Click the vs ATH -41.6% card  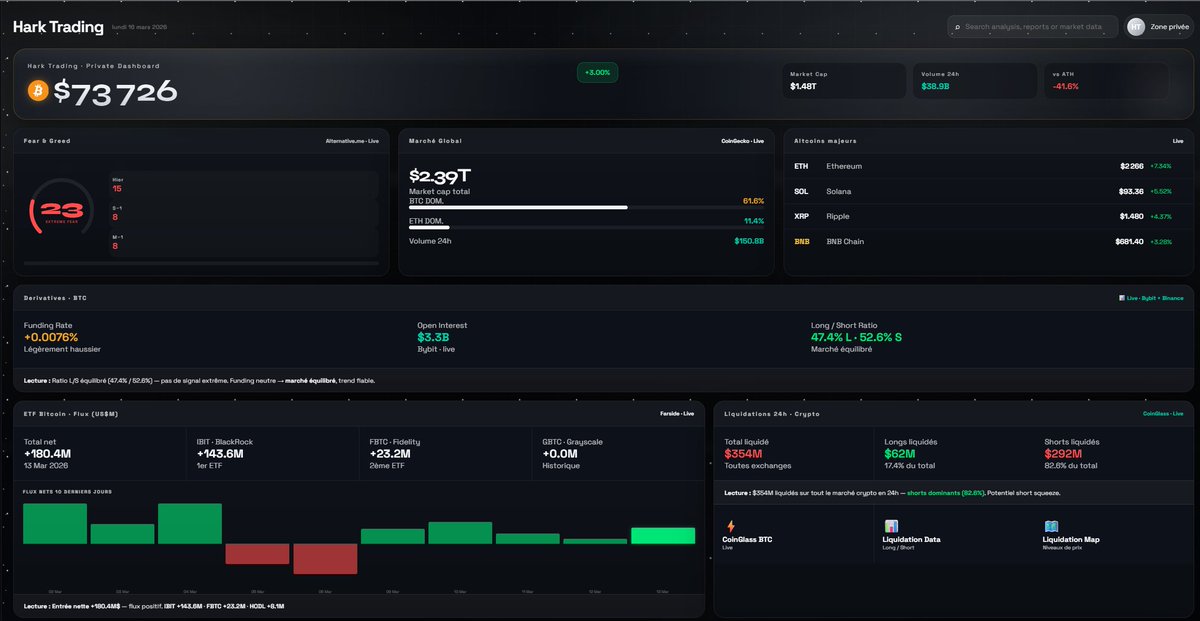click(x=1105, y=81)
